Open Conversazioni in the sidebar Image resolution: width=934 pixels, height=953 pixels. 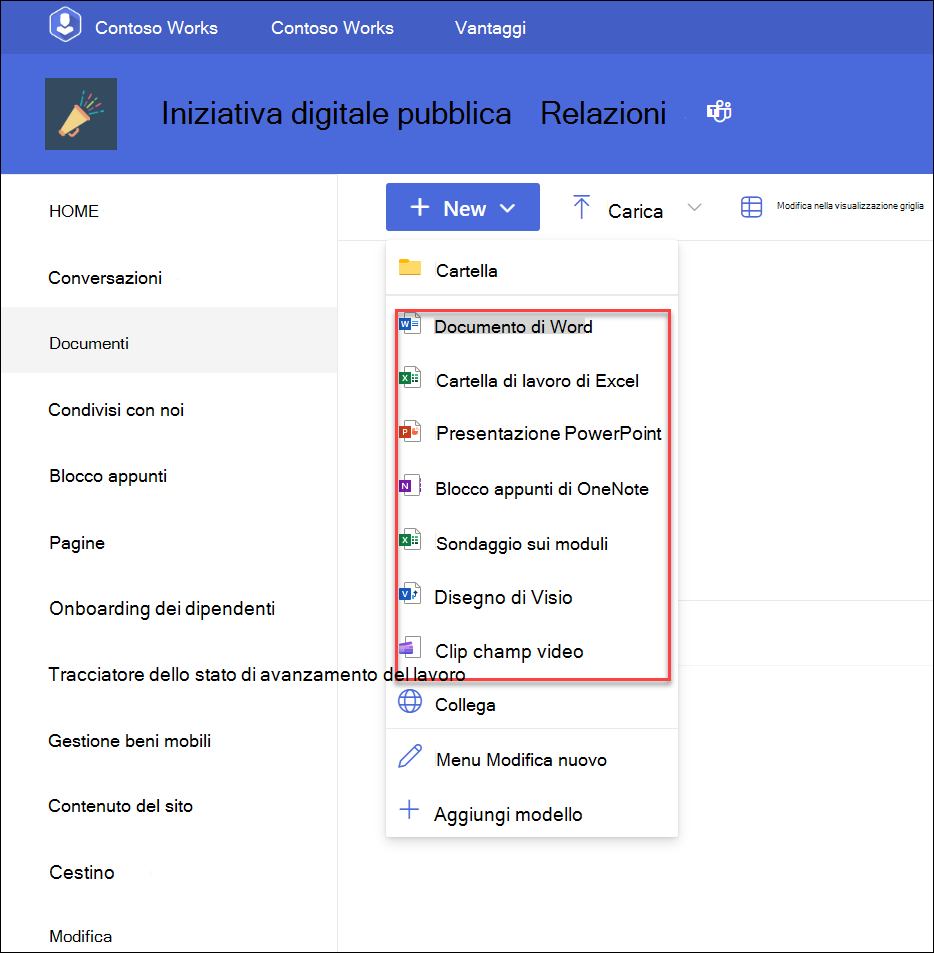point(105,278)
